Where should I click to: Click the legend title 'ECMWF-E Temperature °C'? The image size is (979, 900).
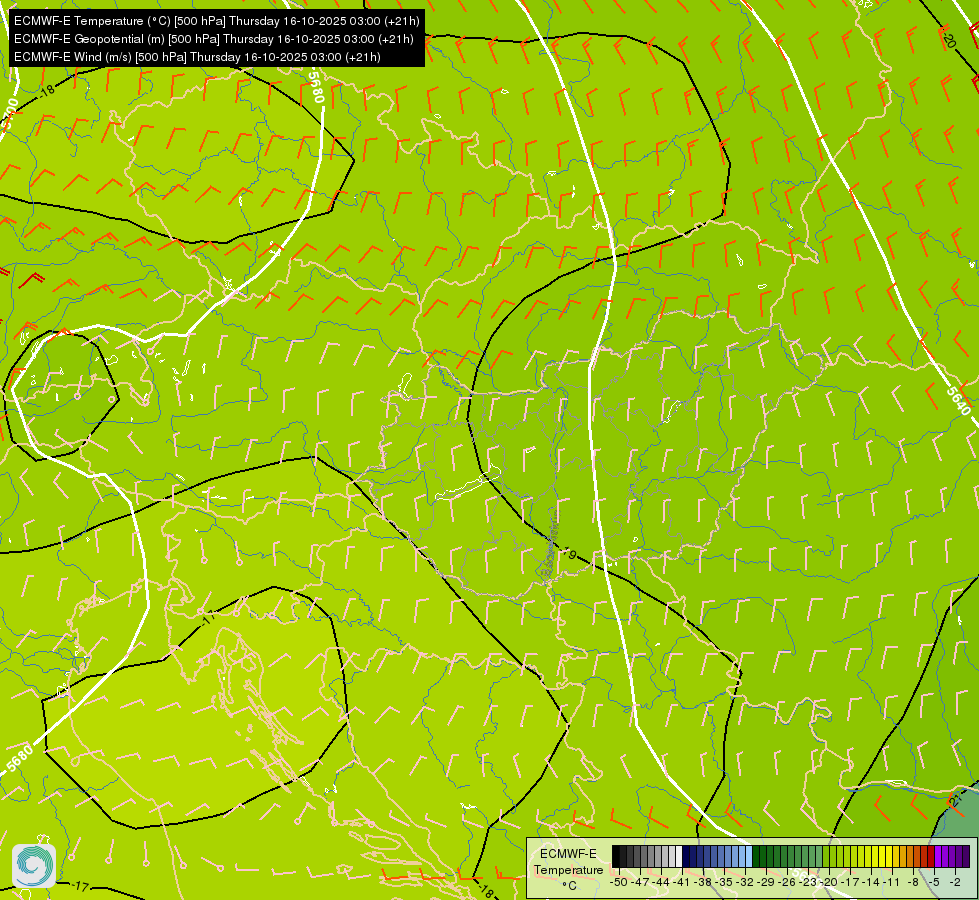click(569, 869)
